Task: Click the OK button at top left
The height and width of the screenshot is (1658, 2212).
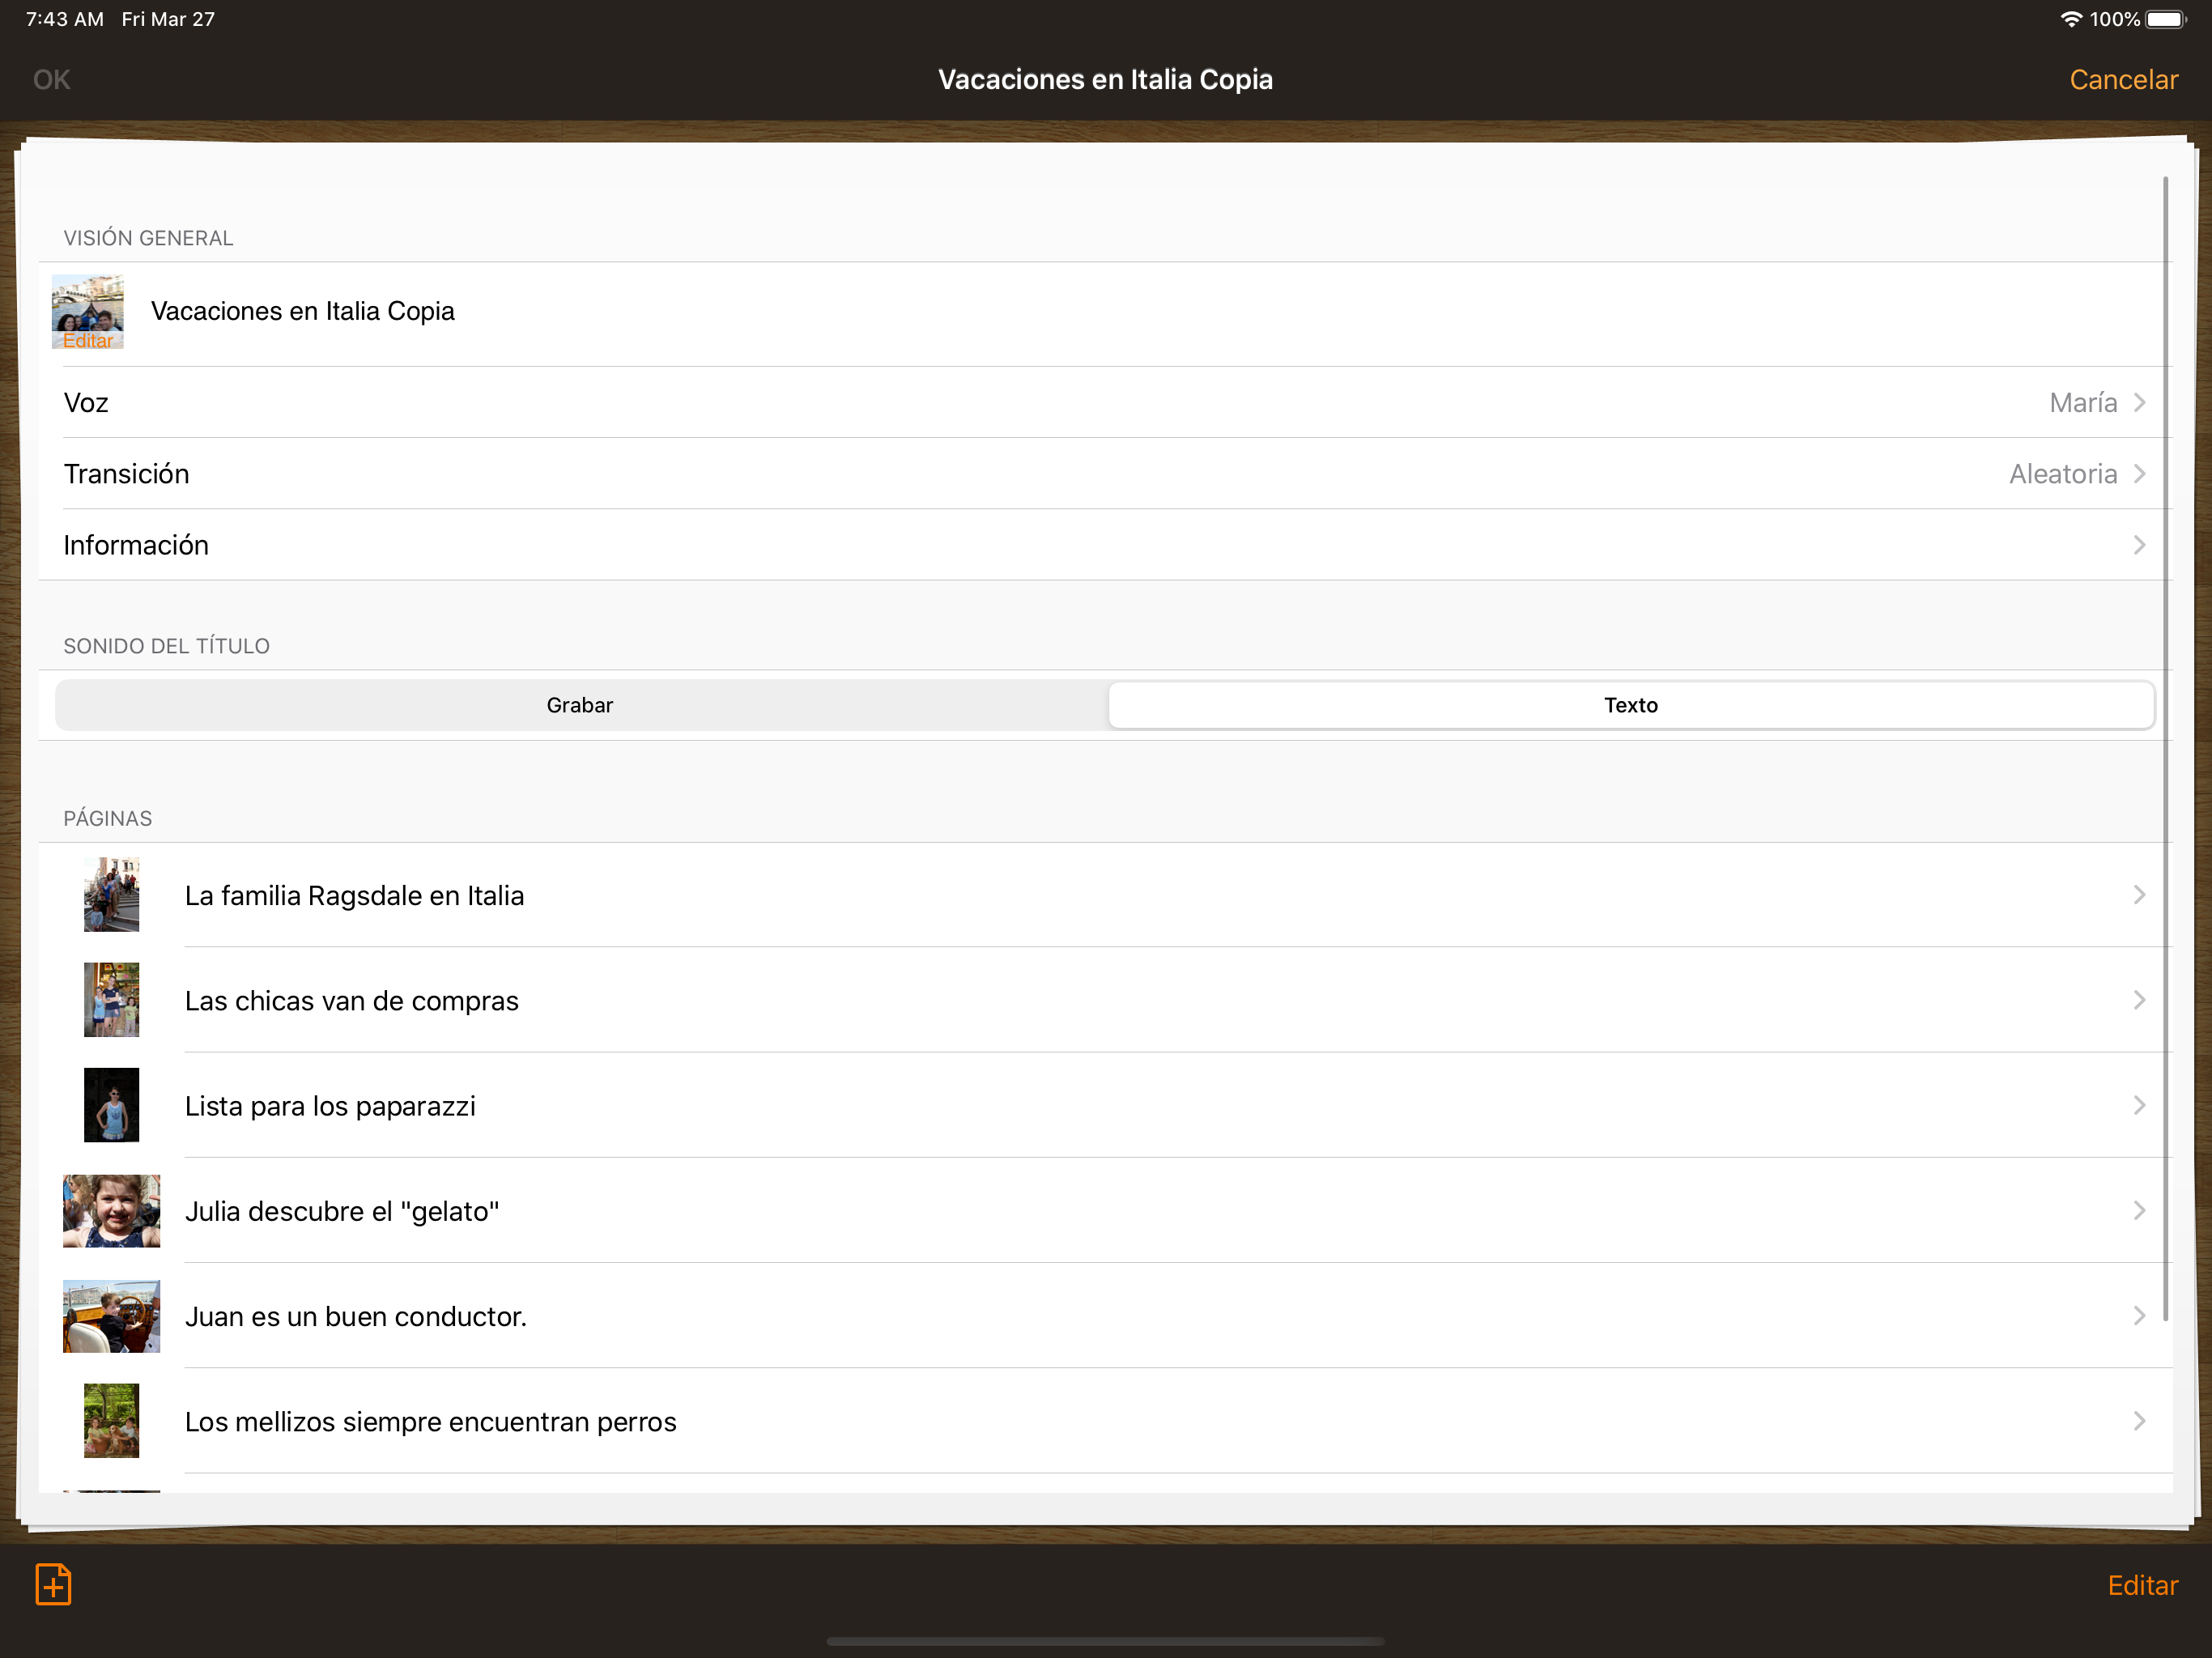Action: (x=51, y=79)
